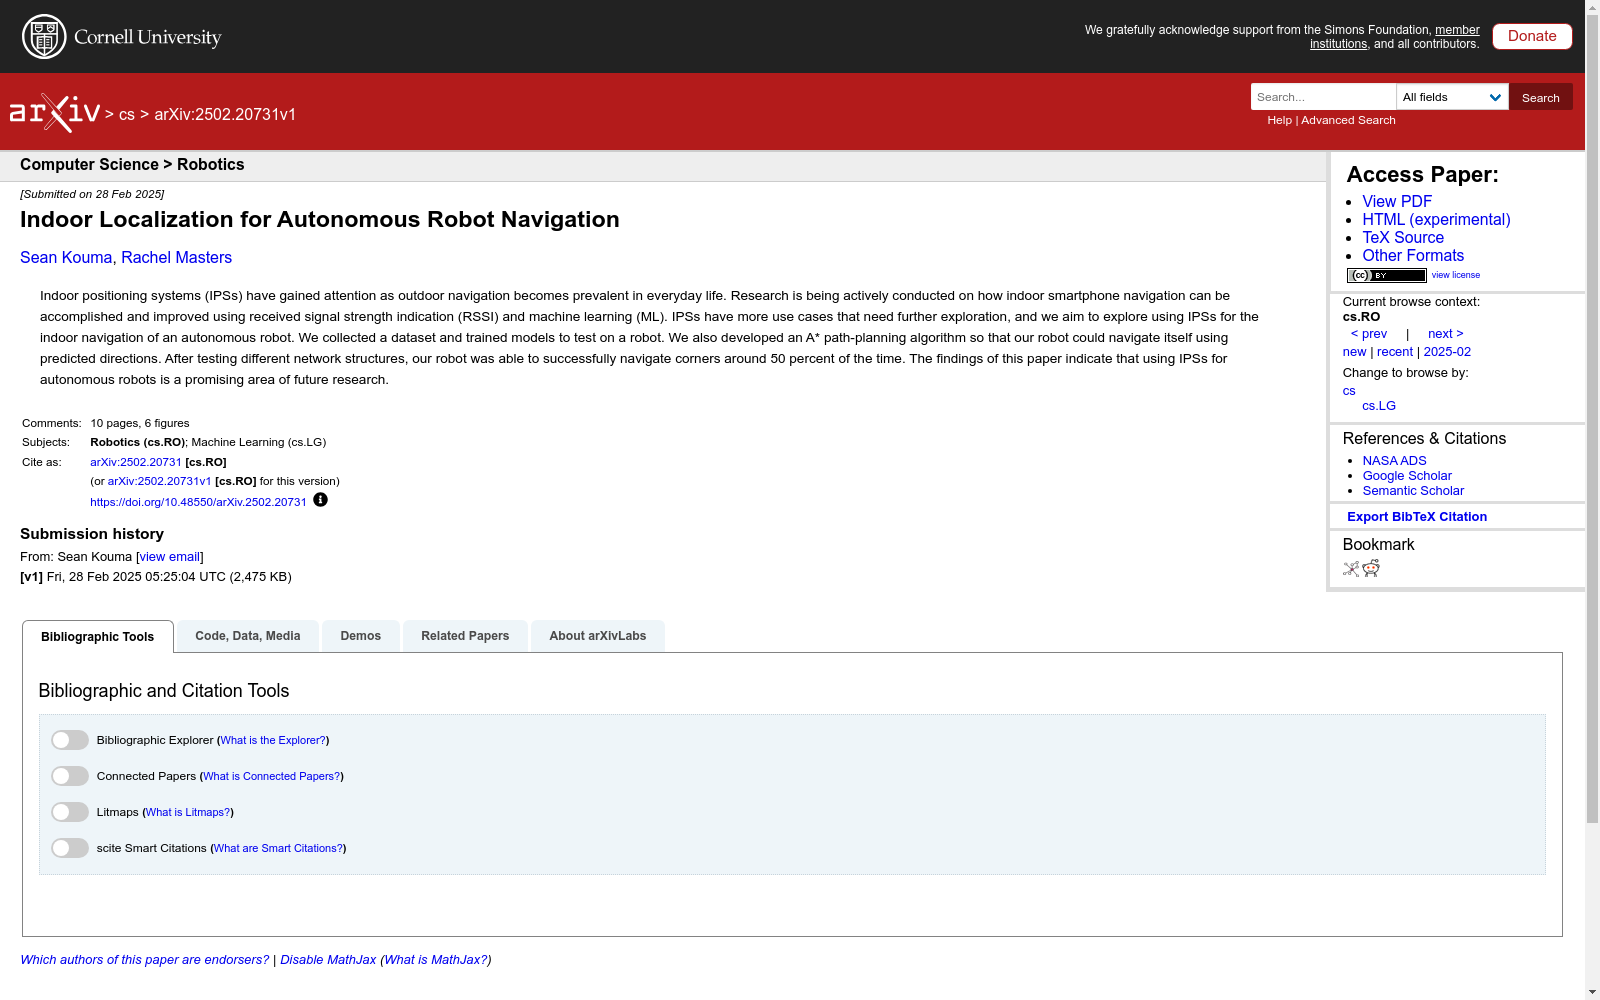This screenshot has height=1000, width=1600.
Task: Open arXiv:2502.20731 cite link
Action: (x=136, y=462)
